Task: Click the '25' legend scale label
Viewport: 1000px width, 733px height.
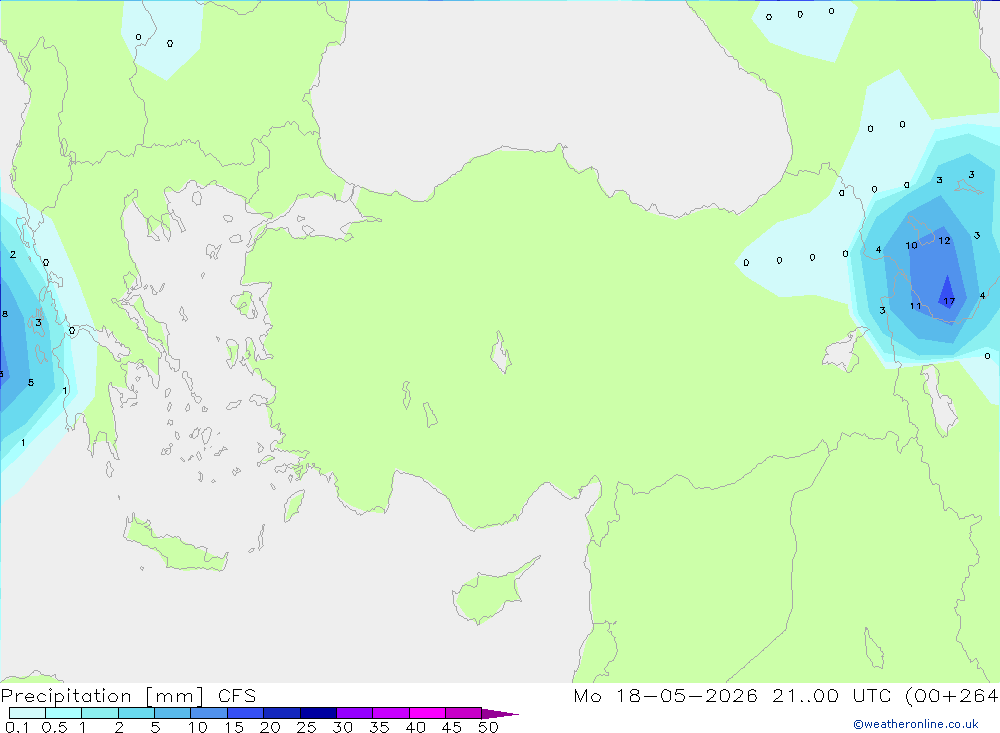Action: point(307,727)
